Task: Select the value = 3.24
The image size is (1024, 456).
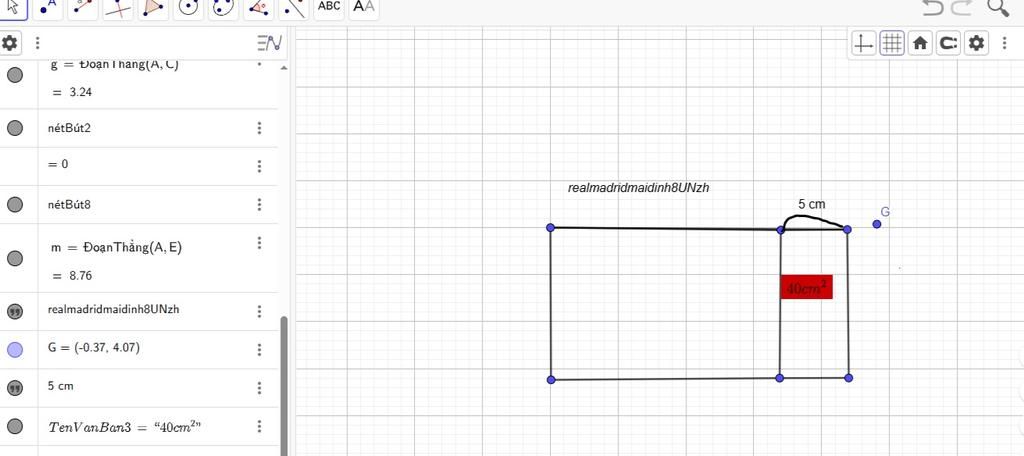Action: pyautogui.click(x=72, y=92)
